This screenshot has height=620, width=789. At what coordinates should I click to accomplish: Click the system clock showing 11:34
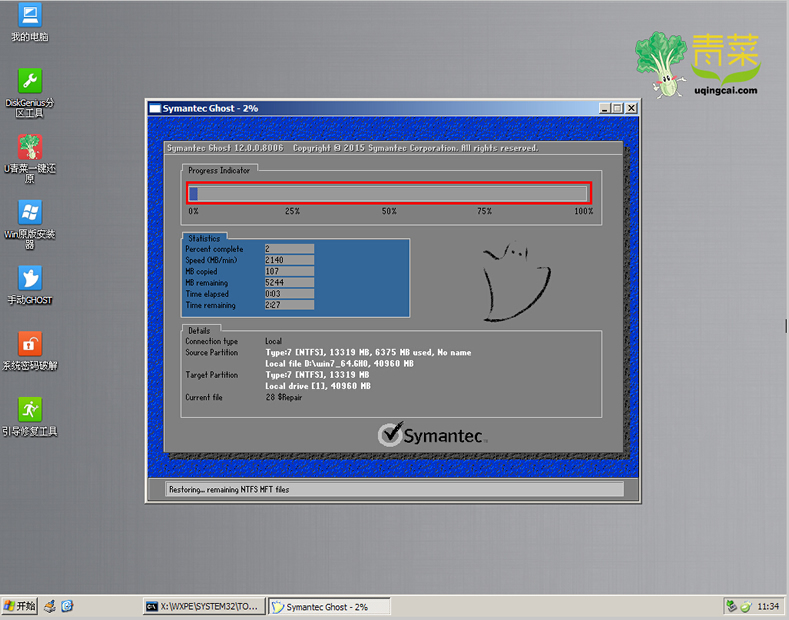[768, 606]
